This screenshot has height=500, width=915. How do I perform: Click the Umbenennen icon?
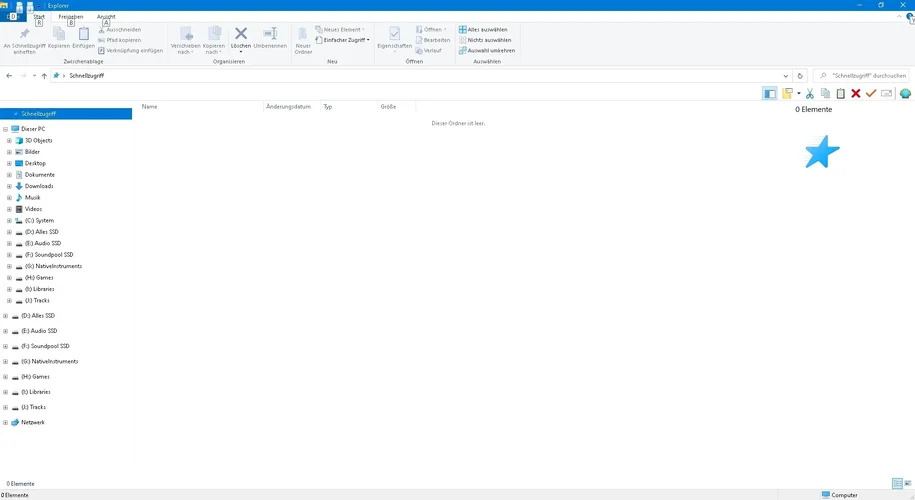coord(270,34)
